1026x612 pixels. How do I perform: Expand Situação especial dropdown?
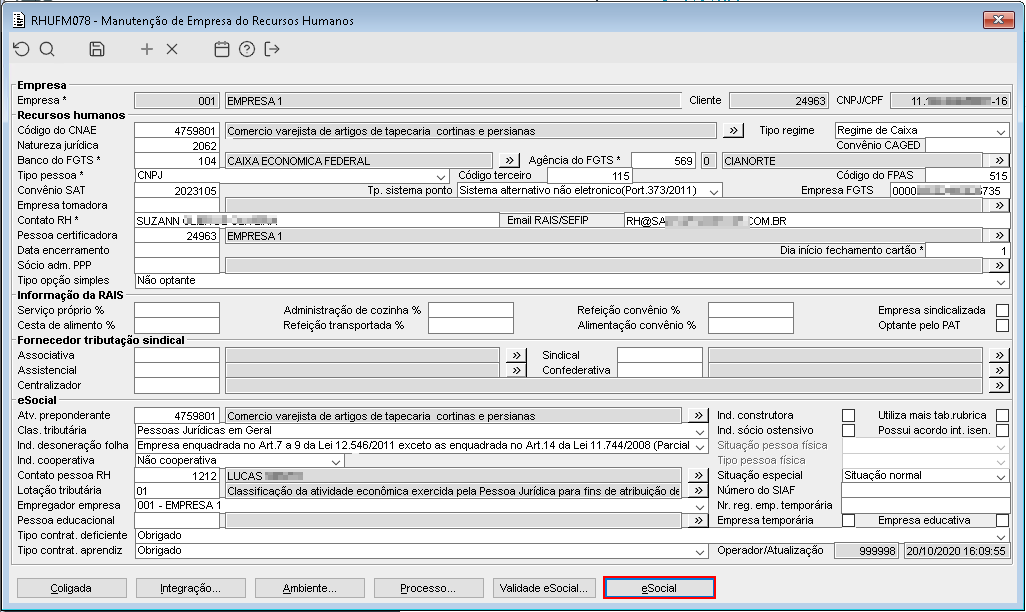coord(1000,476)
